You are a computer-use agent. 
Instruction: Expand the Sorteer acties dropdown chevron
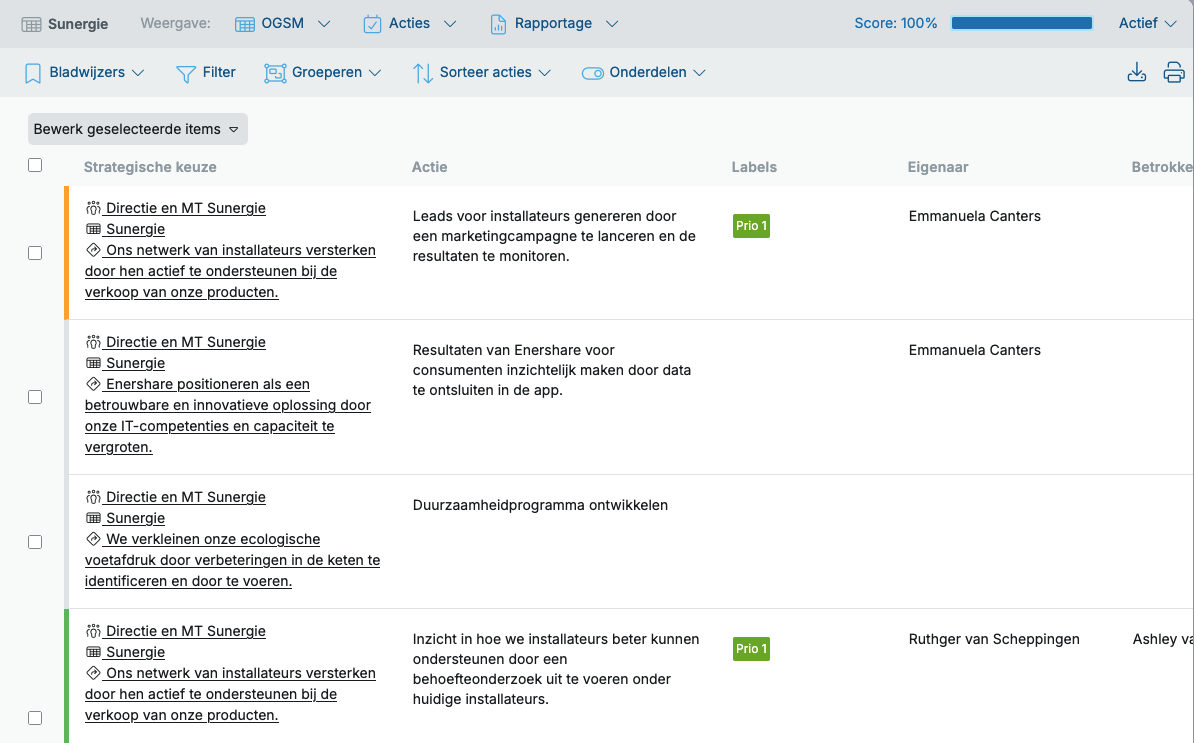(544, 73)
